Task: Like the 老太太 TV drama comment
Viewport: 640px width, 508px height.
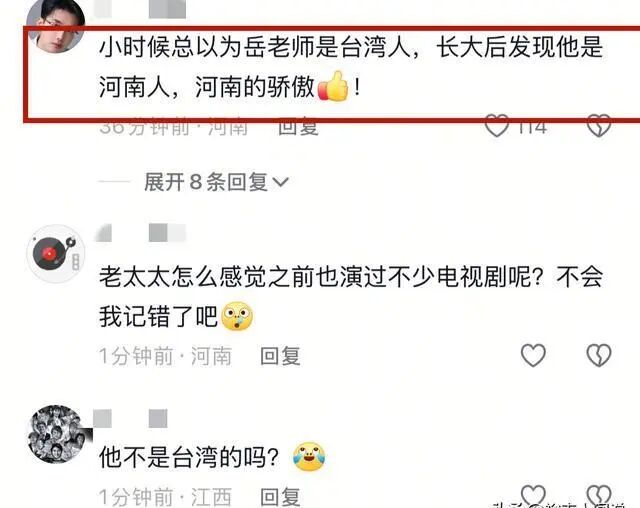Action: point(533,355)
